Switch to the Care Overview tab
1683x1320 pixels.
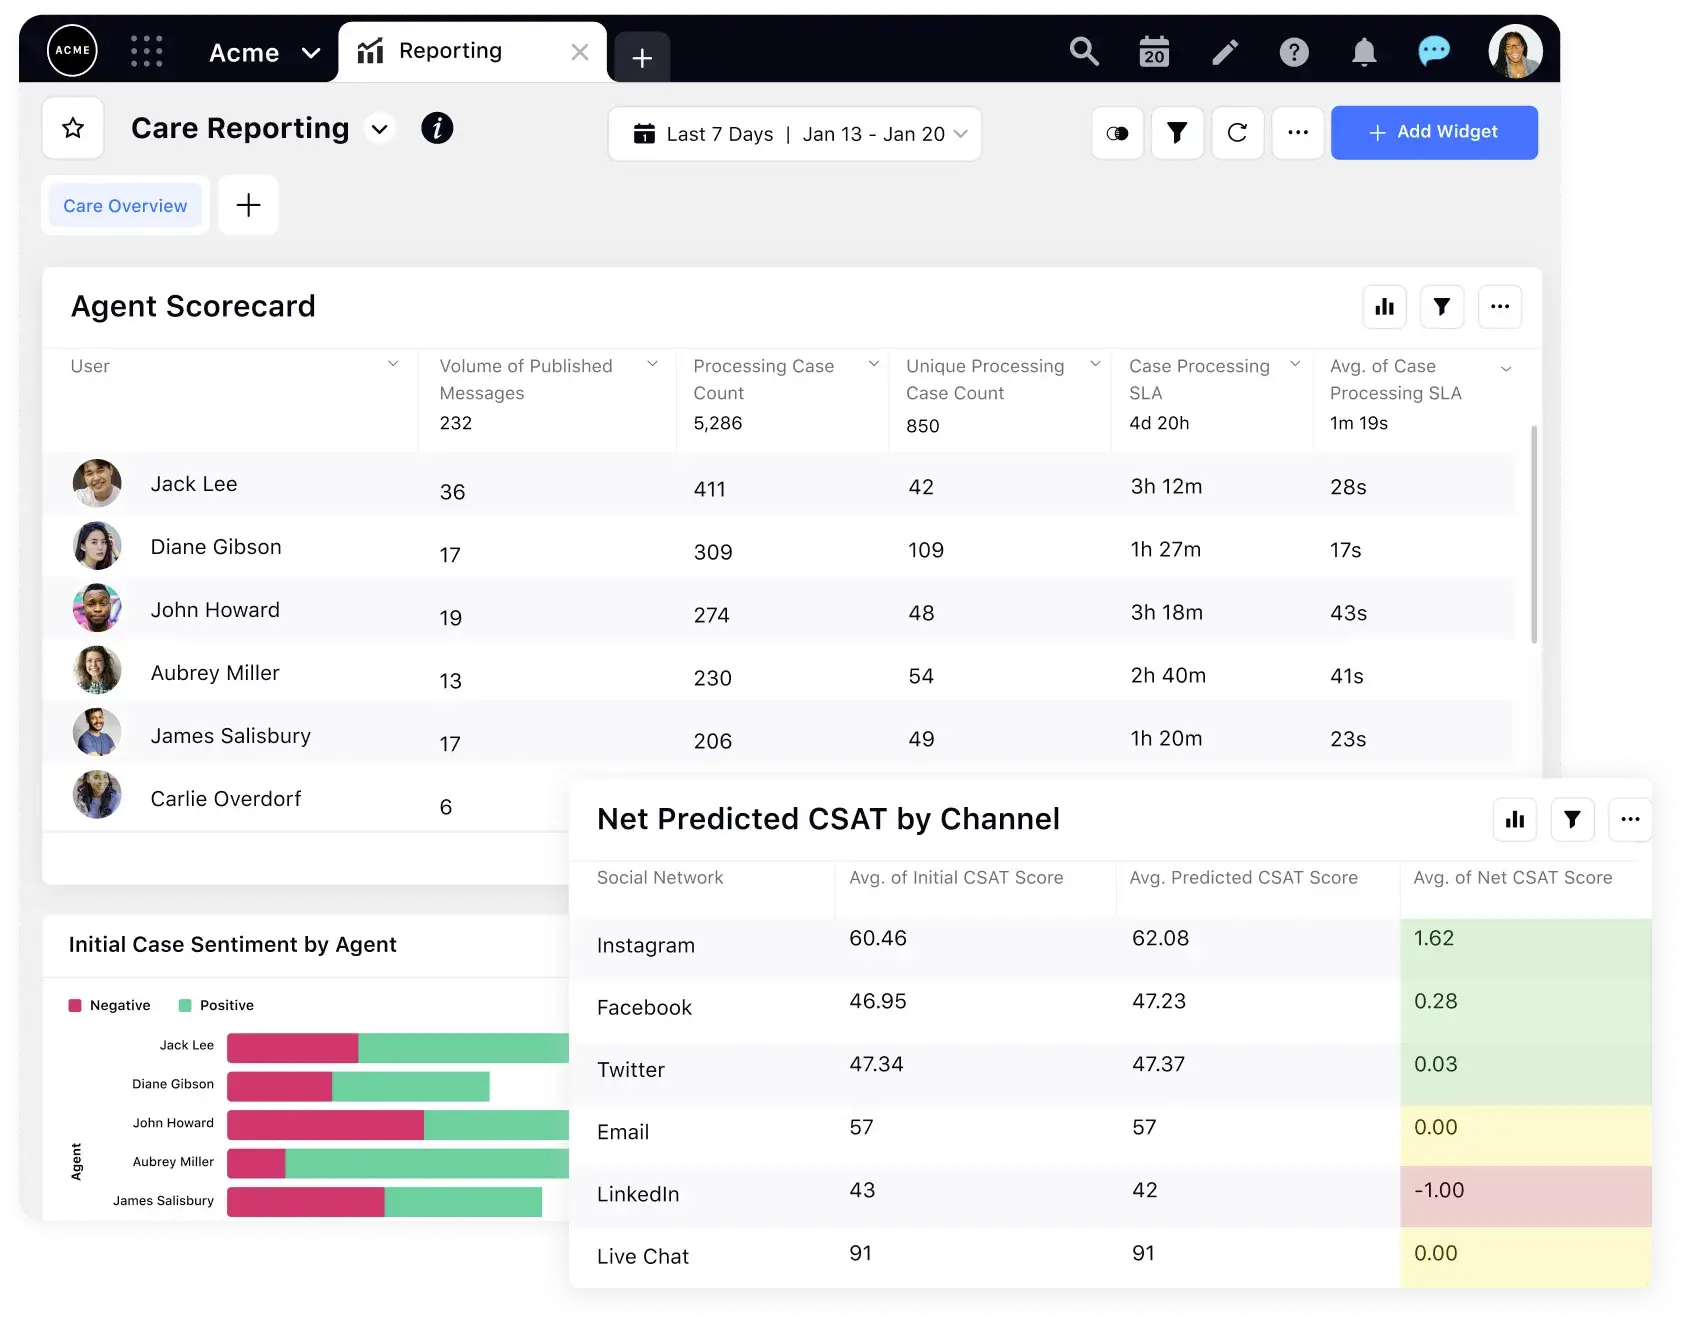click(x=125, y=205)
